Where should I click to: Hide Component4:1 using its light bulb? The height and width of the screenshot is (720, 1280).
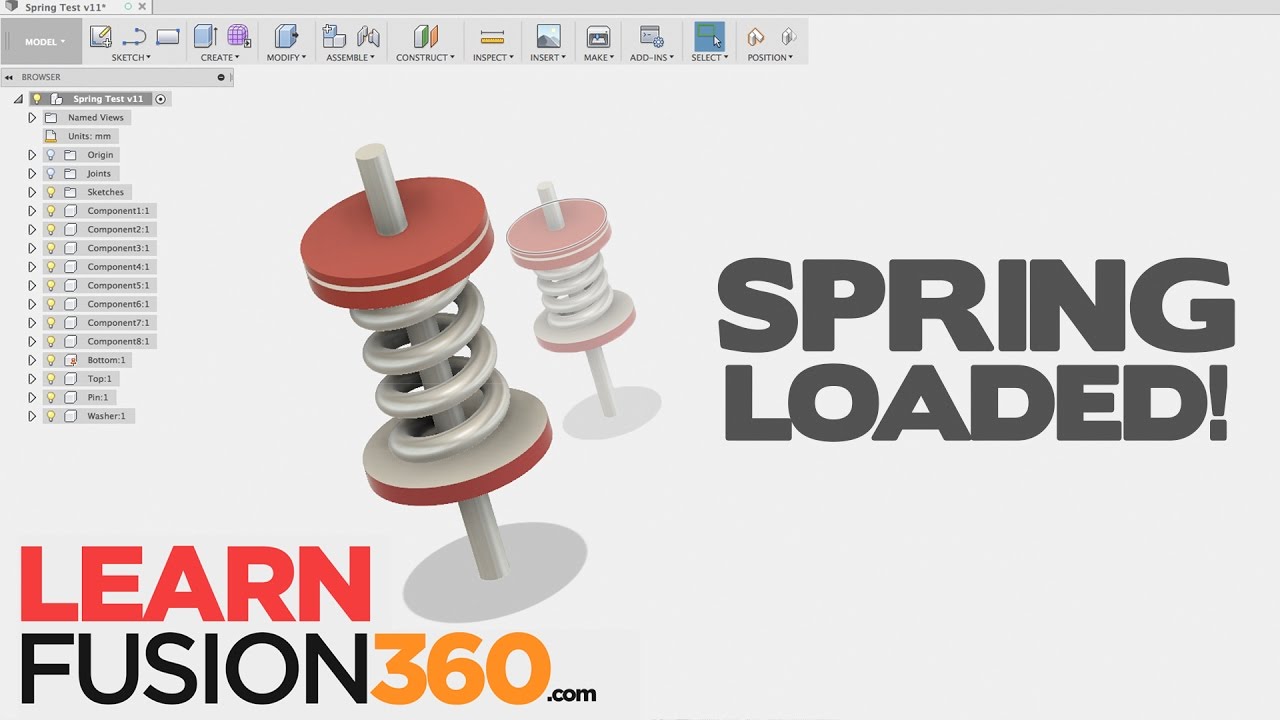pyautogui.click(x=50, y=267)
